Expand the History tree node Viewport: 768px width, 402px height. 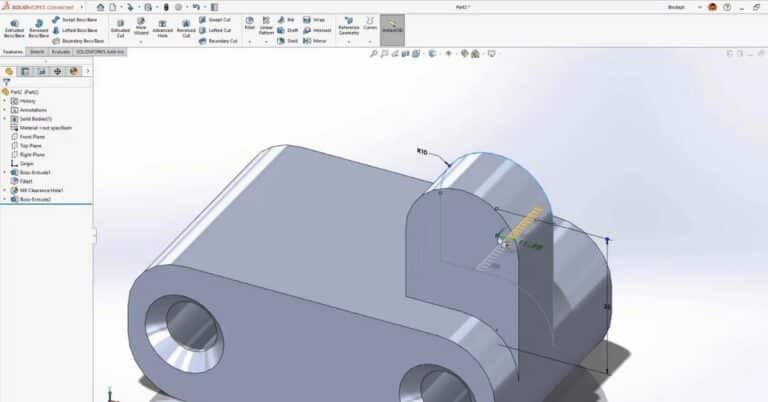pos(5,100)
